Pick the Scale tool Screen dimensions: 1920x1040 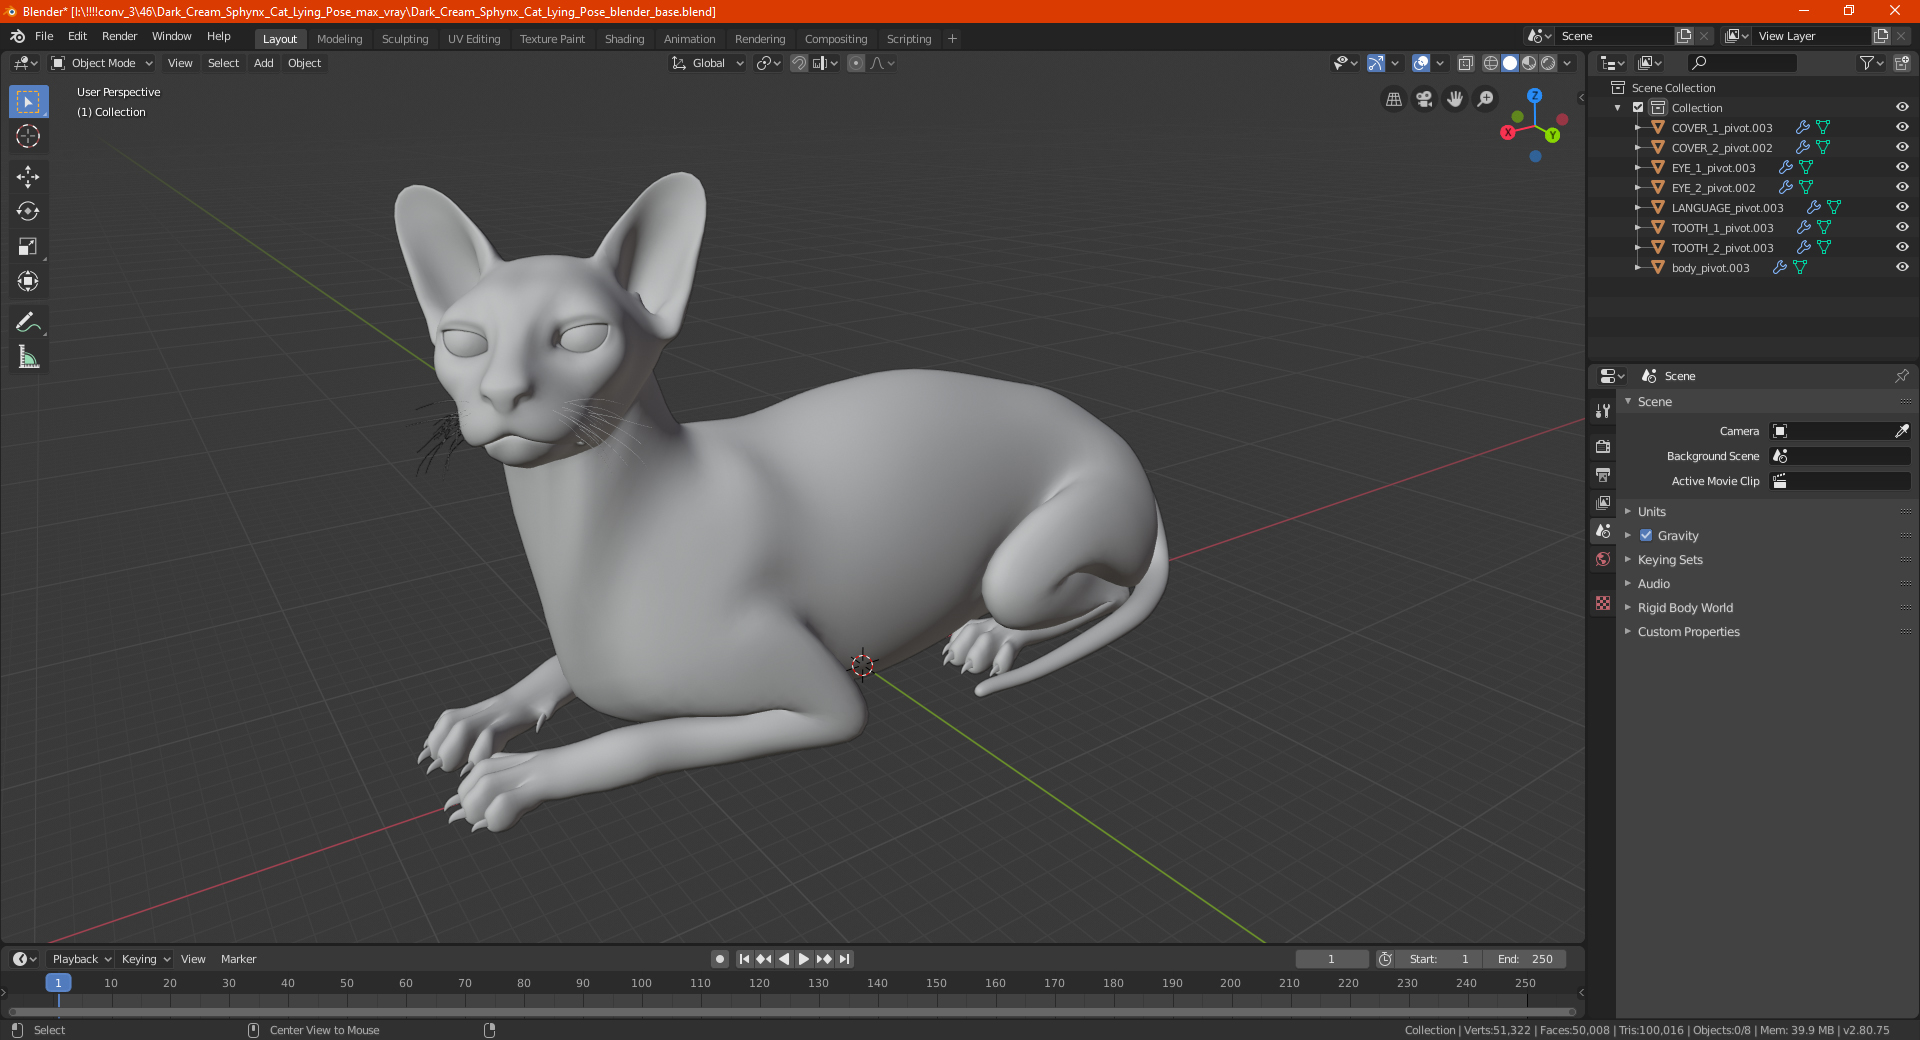[x=28, y=246]
